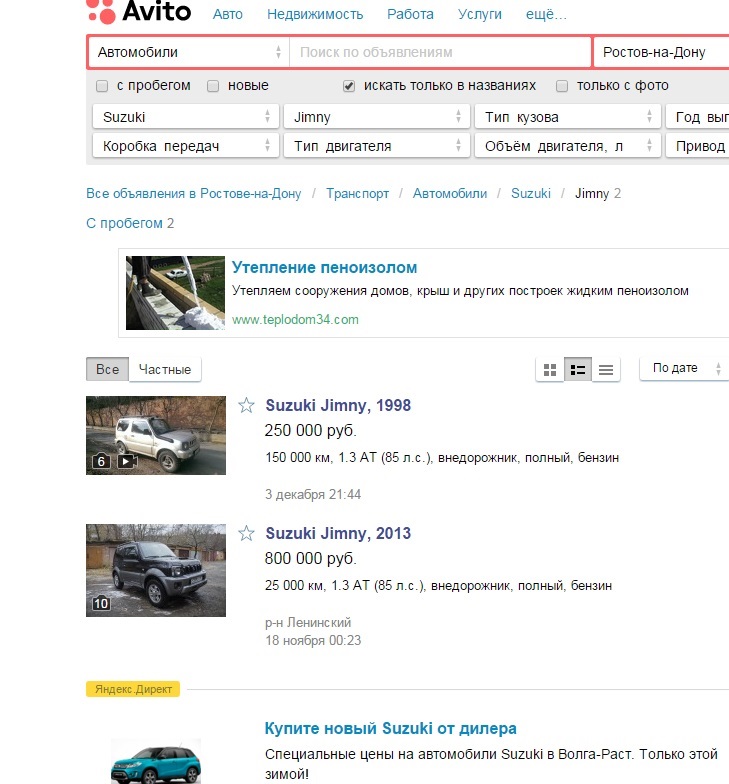Open 'Suzuki Jimny, 2013' listing title
This screenshot has width=729, height=784.
[x=338, y=533]
